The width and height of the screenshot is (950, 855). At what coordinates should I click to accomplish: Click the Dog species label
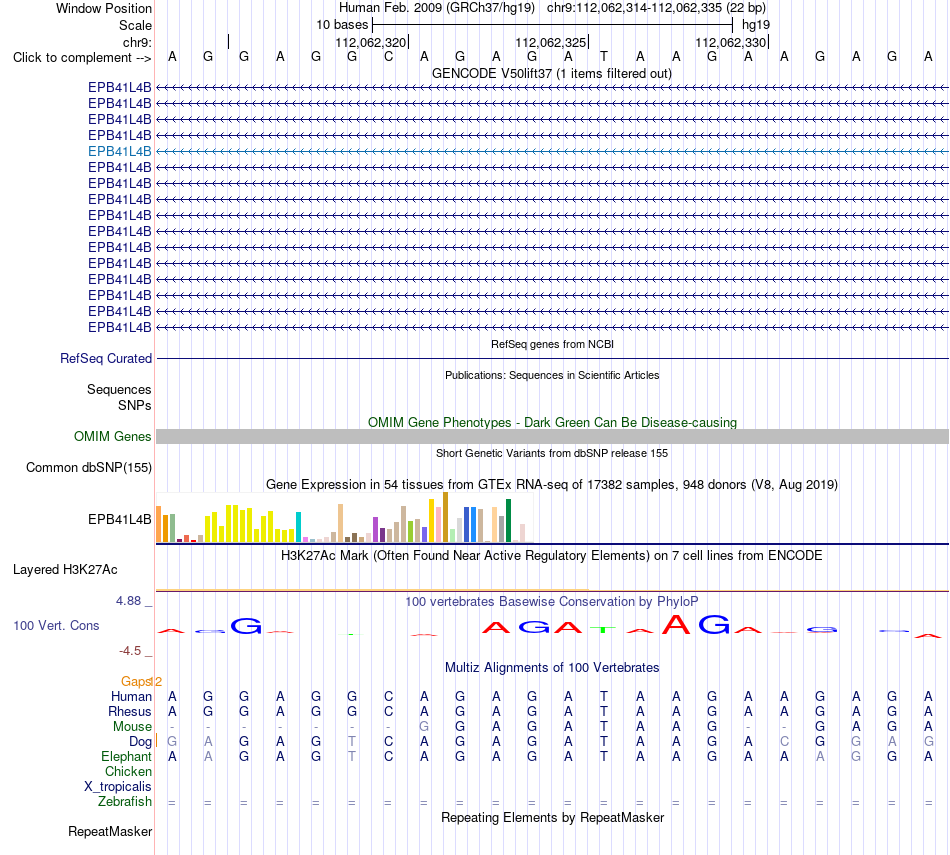click(140, 742)
